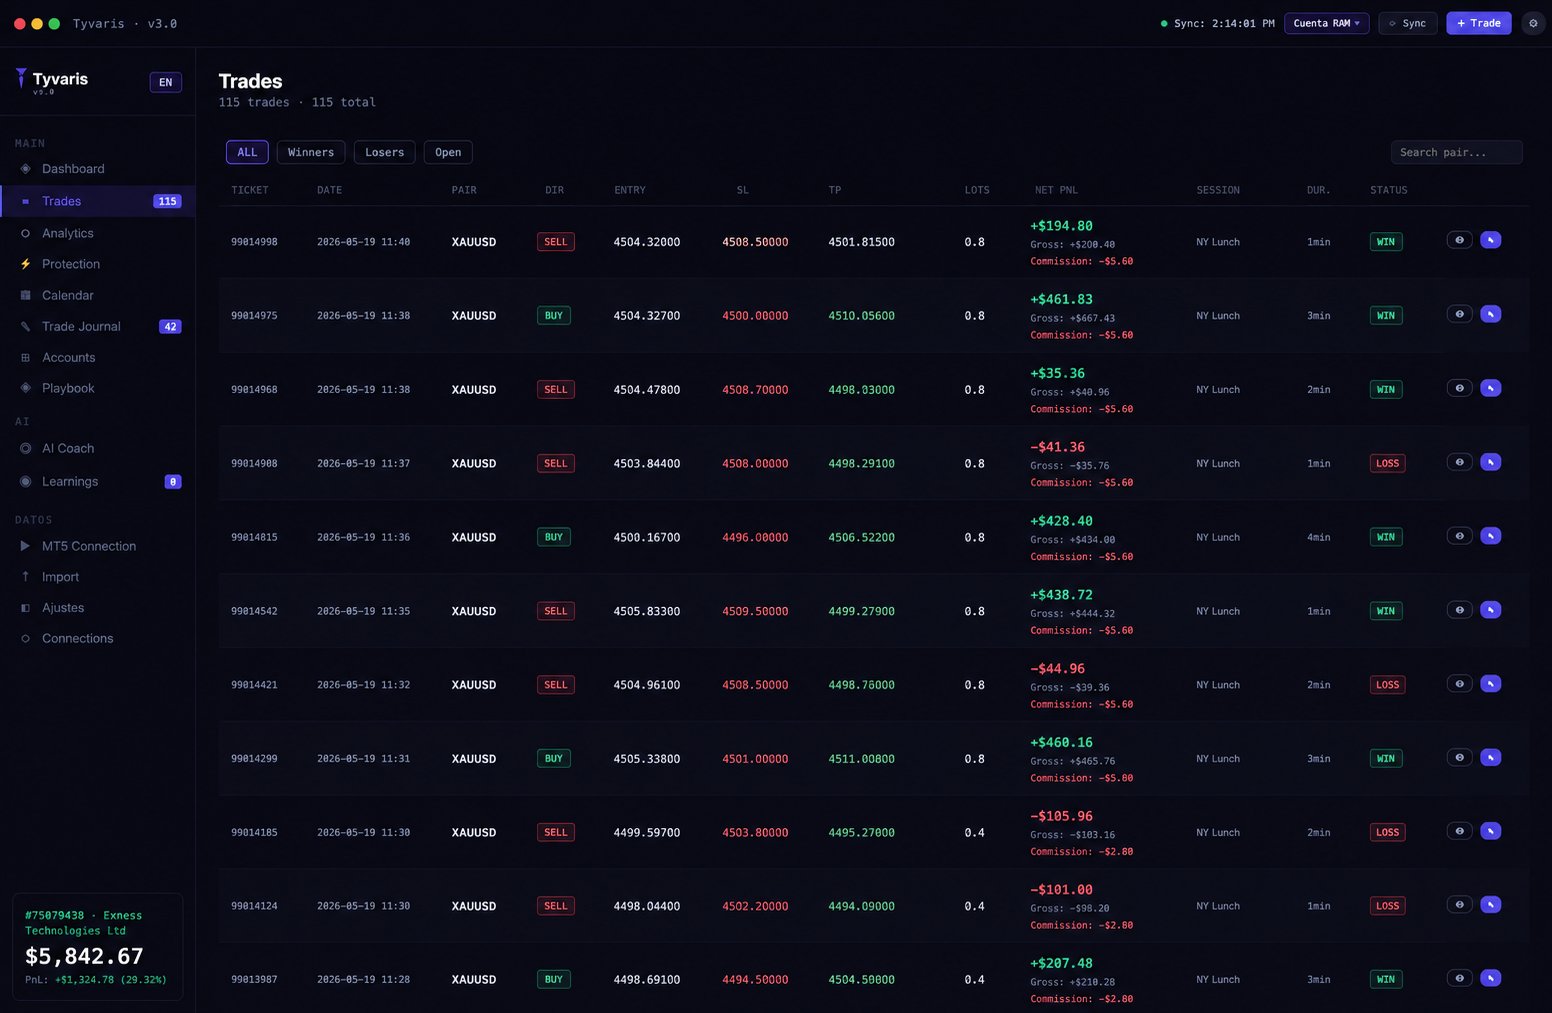Click the Protection lightning bolt icon

click(x=26, y=264)
